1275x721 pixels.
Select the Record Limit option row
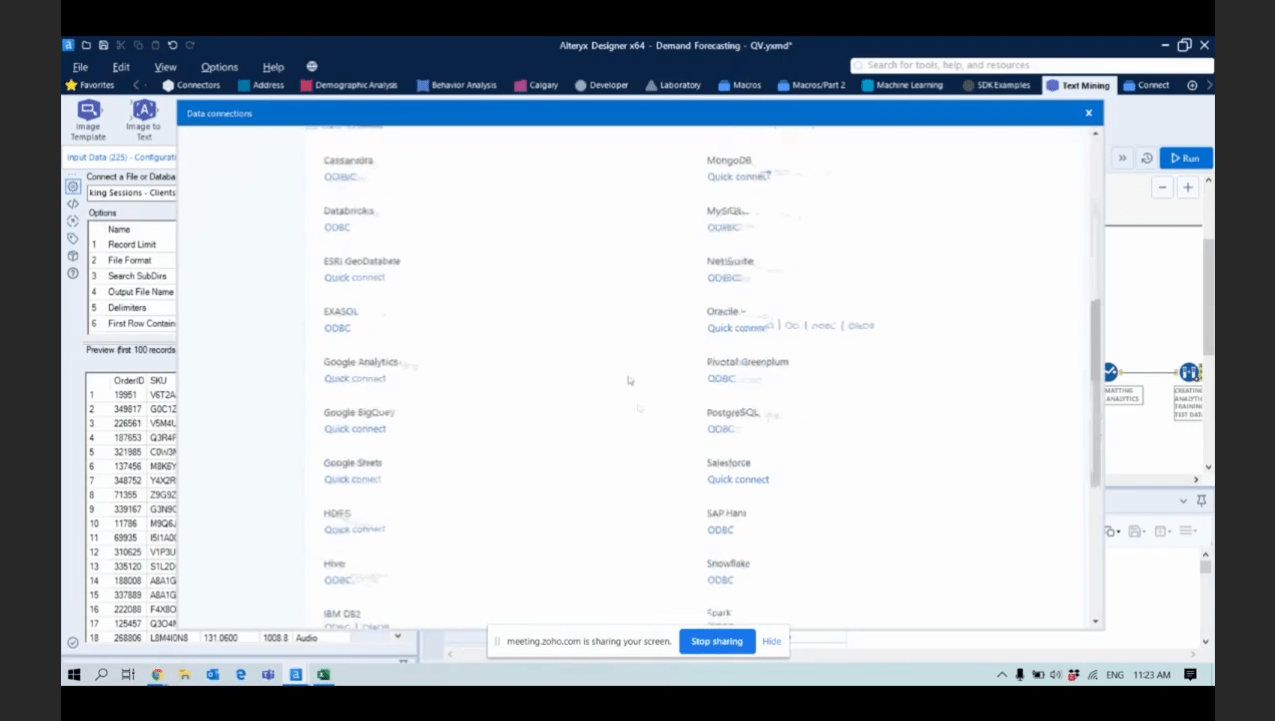point(132,244)
